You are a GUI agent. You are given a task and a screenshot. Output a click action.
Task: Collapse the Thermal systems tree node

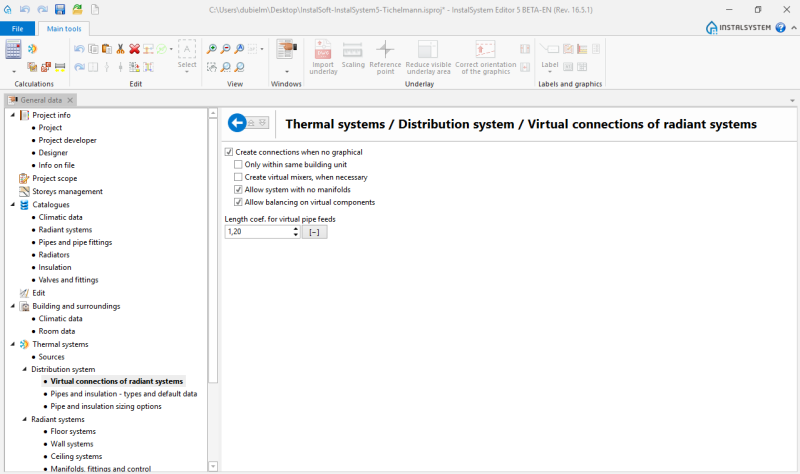click(13, 344)
